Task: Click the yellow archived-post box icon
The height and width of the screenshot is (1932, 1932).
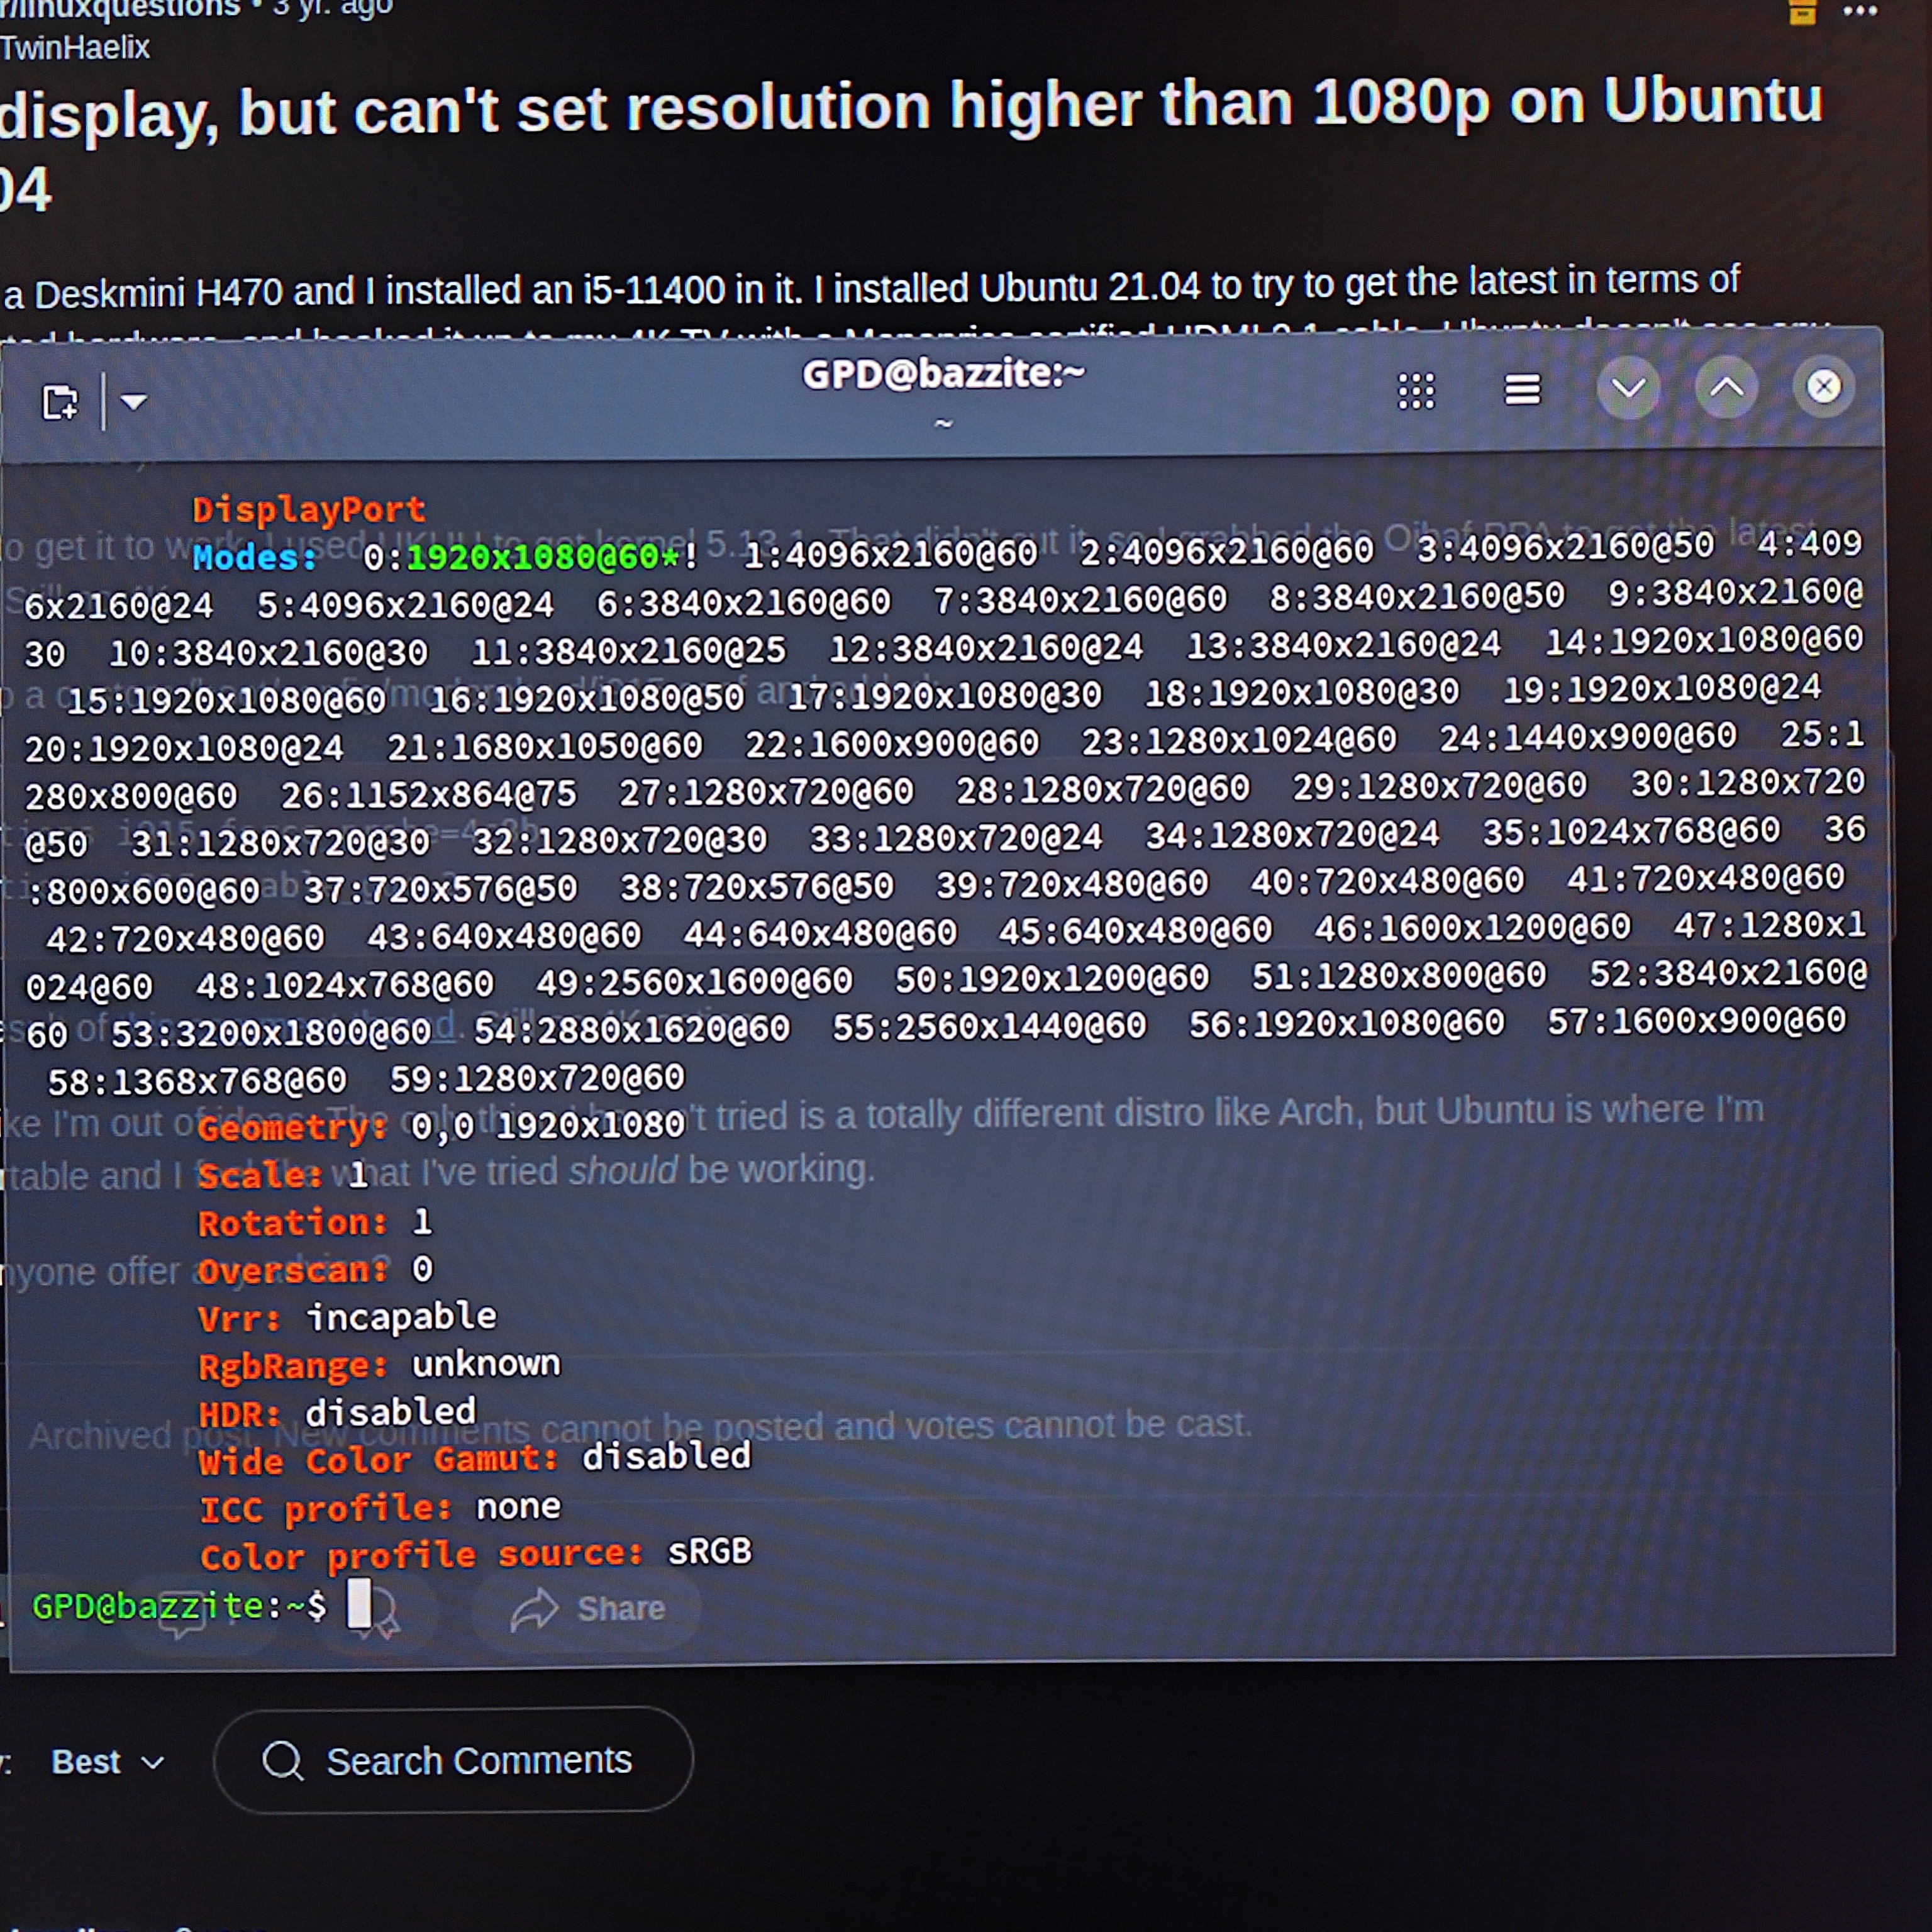Action: pos(1802,12)
